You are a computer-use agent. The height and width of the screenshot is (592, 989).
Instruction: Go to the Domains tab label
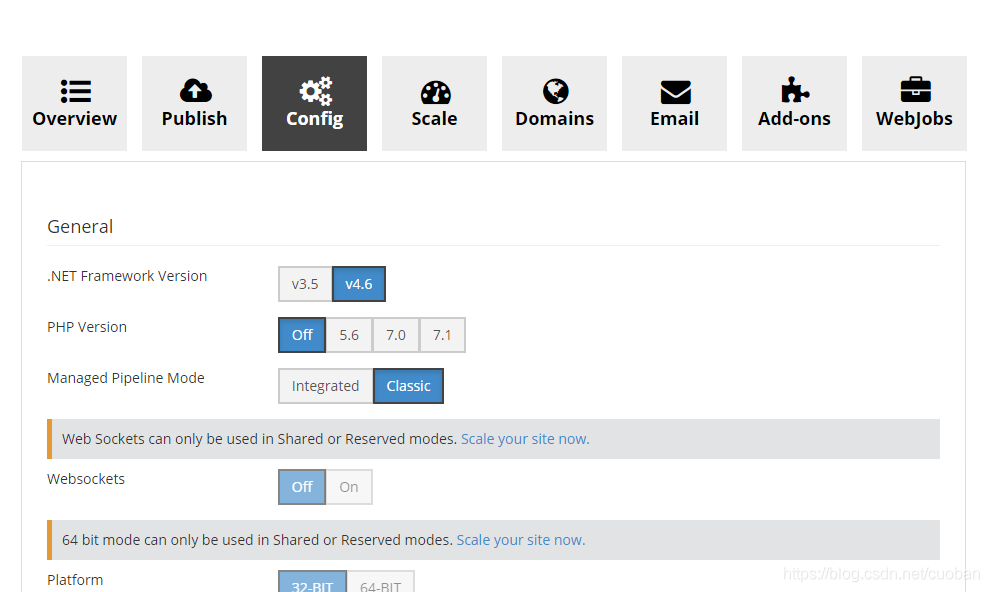pos(554,119)
